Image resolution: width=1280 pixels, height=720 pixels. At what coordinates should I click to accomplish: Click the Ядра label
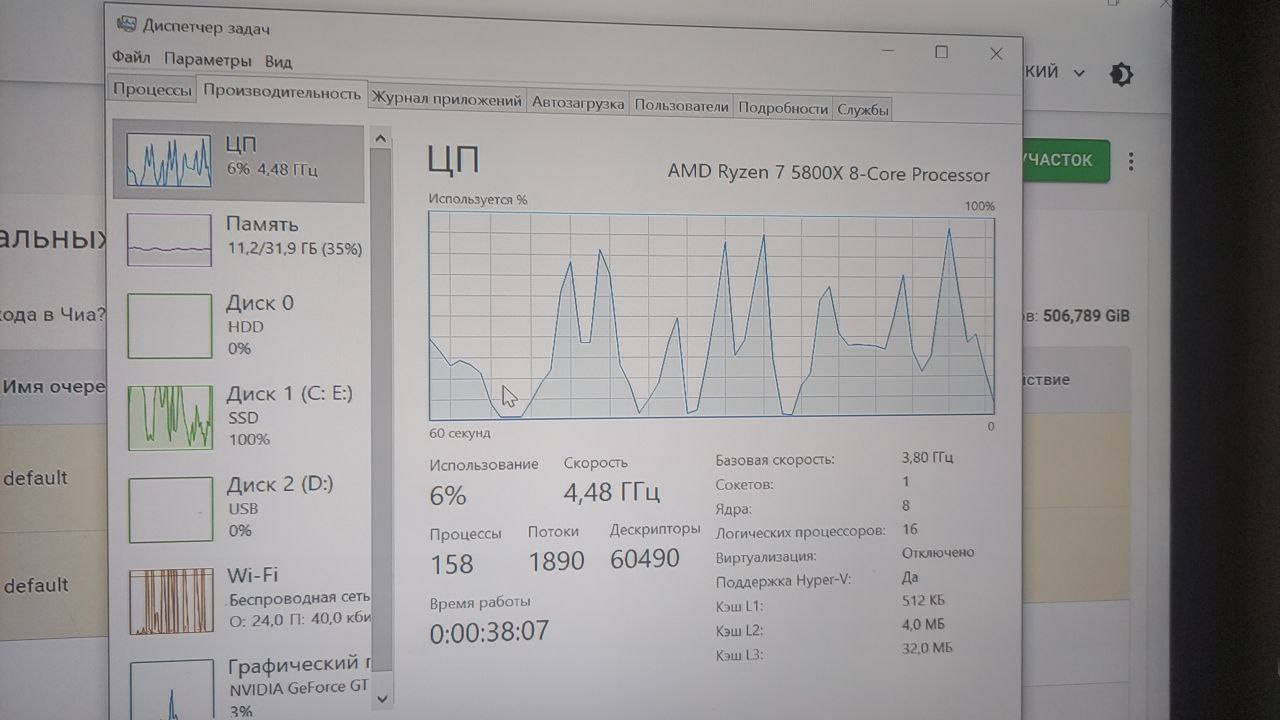(x=734, y=508)
